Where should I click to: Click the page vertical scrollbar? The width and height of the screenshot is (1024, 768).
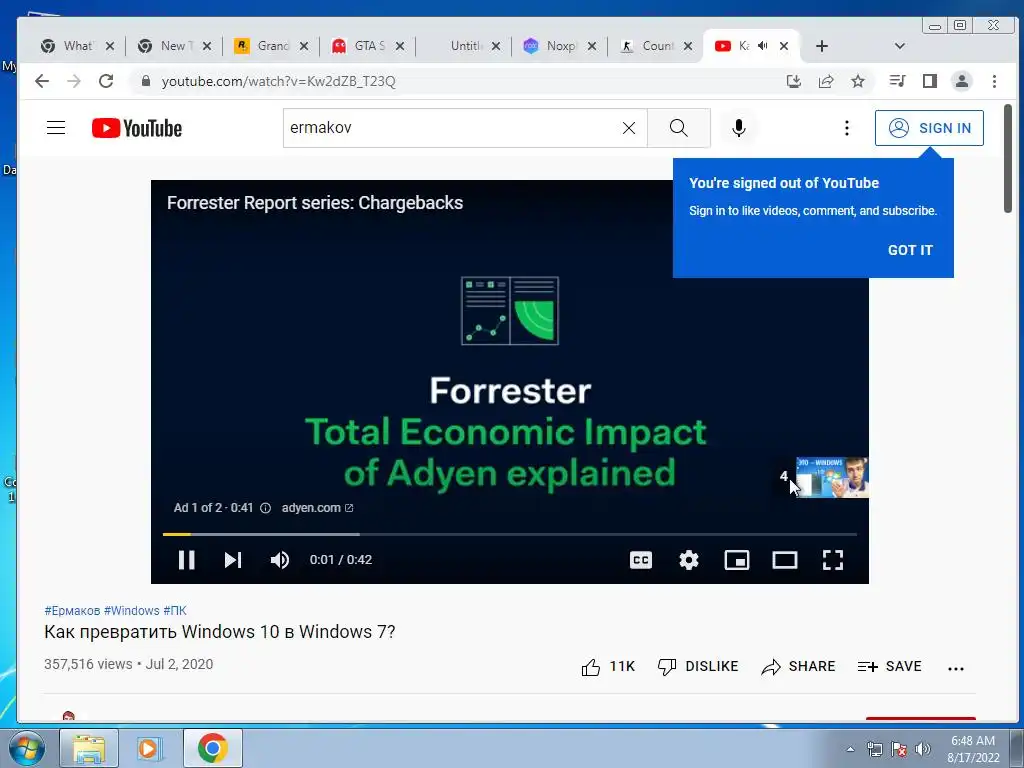pyautogui.click(x=1008, y=158)
